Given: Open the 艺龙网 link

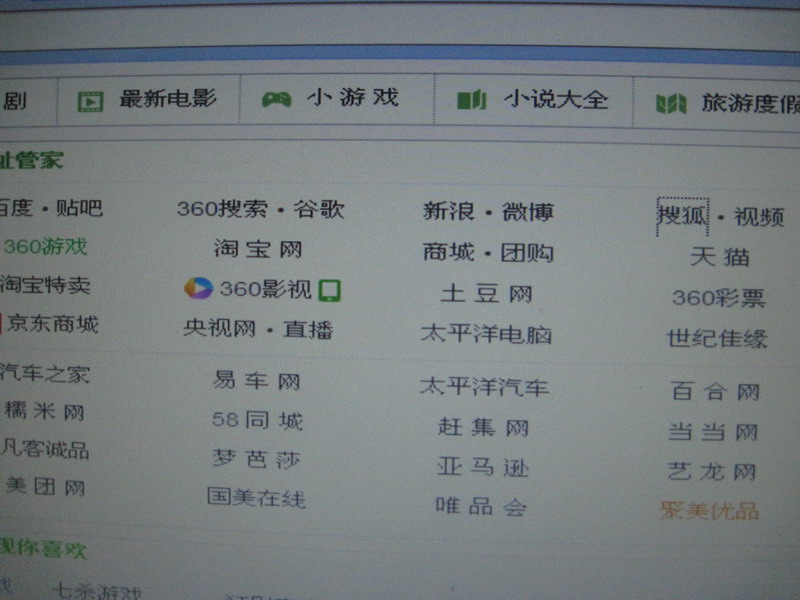Looking at the screenshot, I should [x=712, y=471].
